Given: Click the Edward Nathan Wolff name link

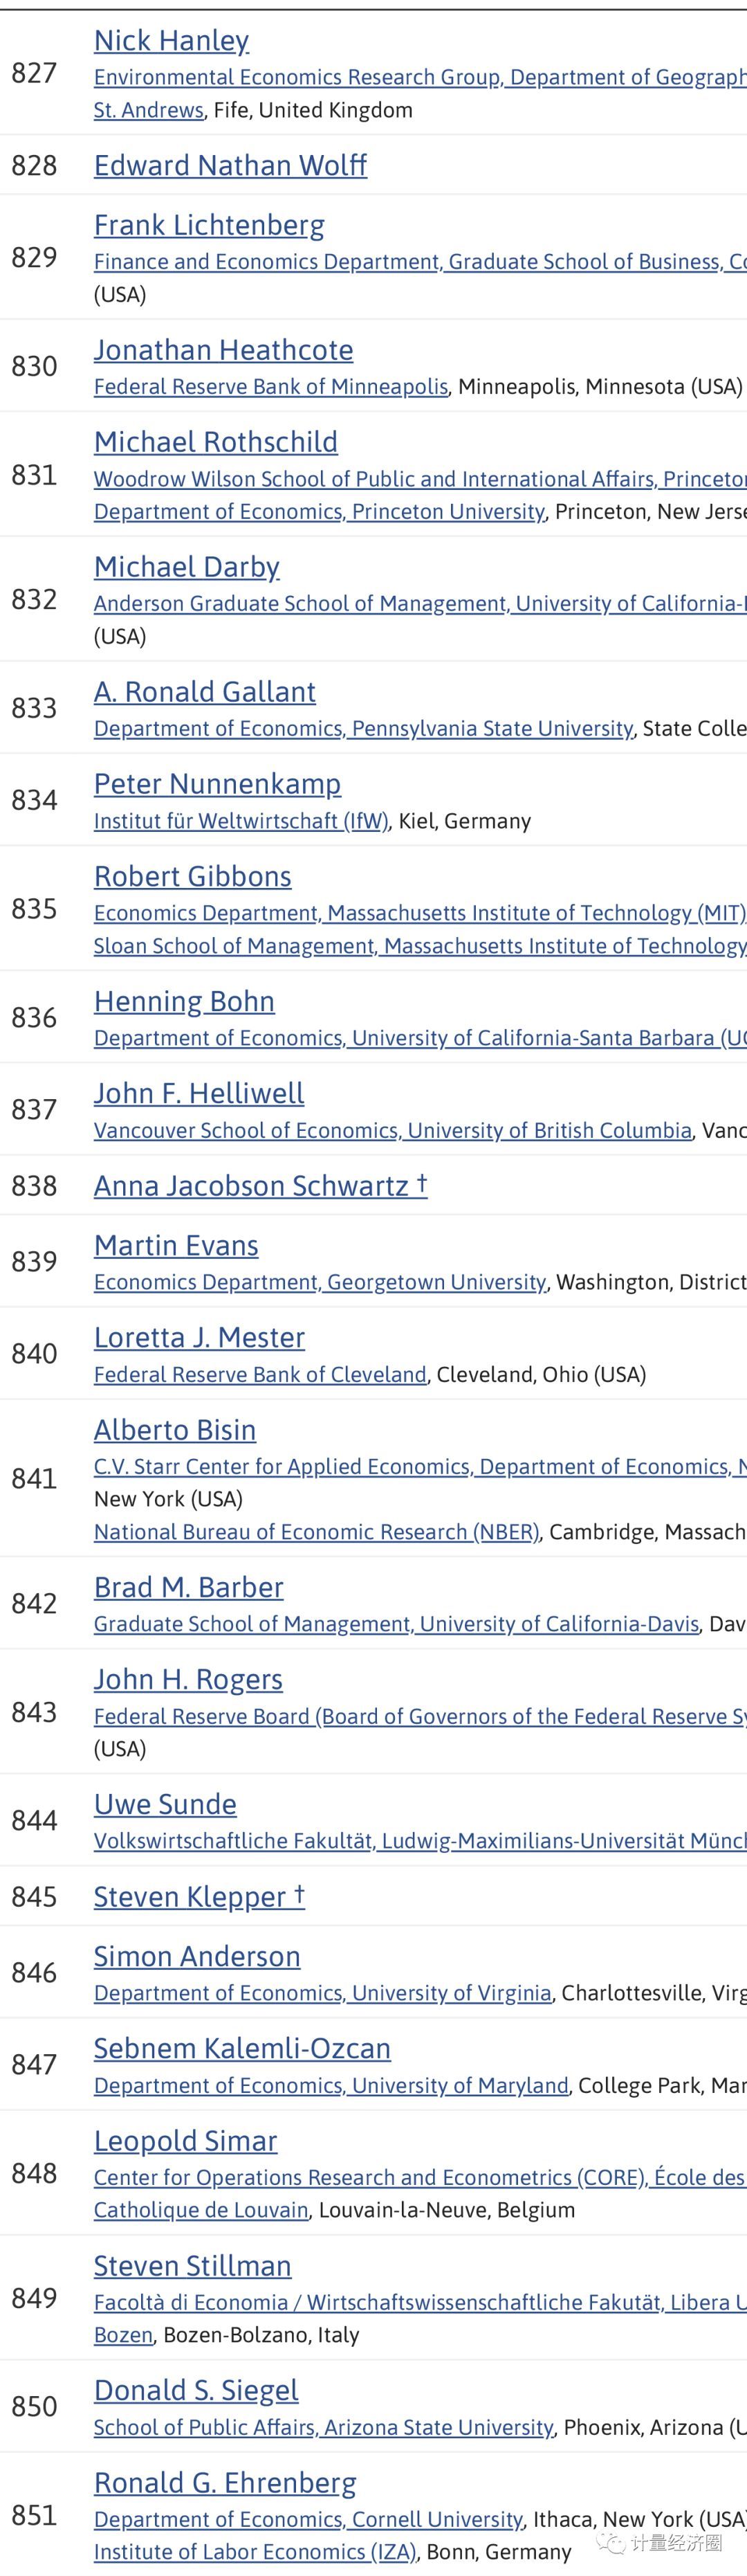Looking at the screenshot, I should point(230,165).
